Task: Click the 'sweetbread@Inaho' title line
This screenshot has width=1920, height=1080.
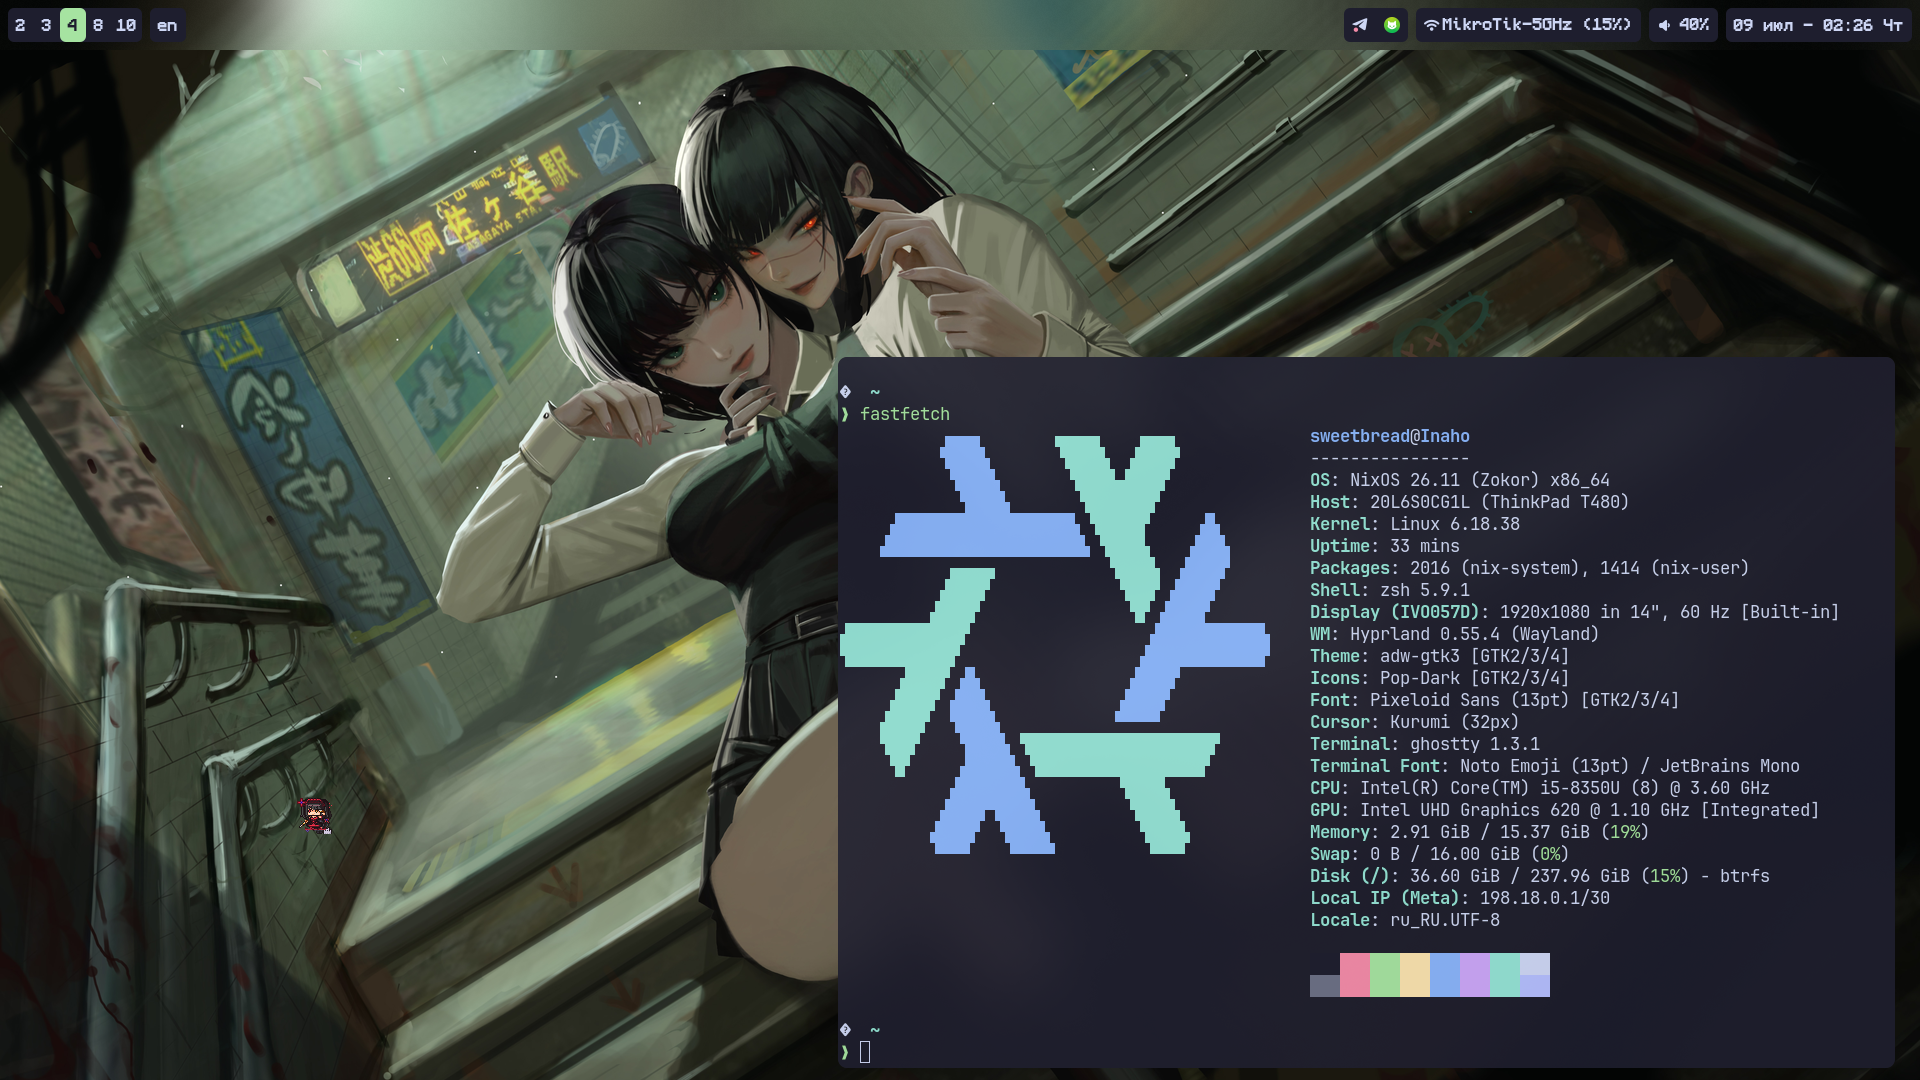Action: [1390, 436]
